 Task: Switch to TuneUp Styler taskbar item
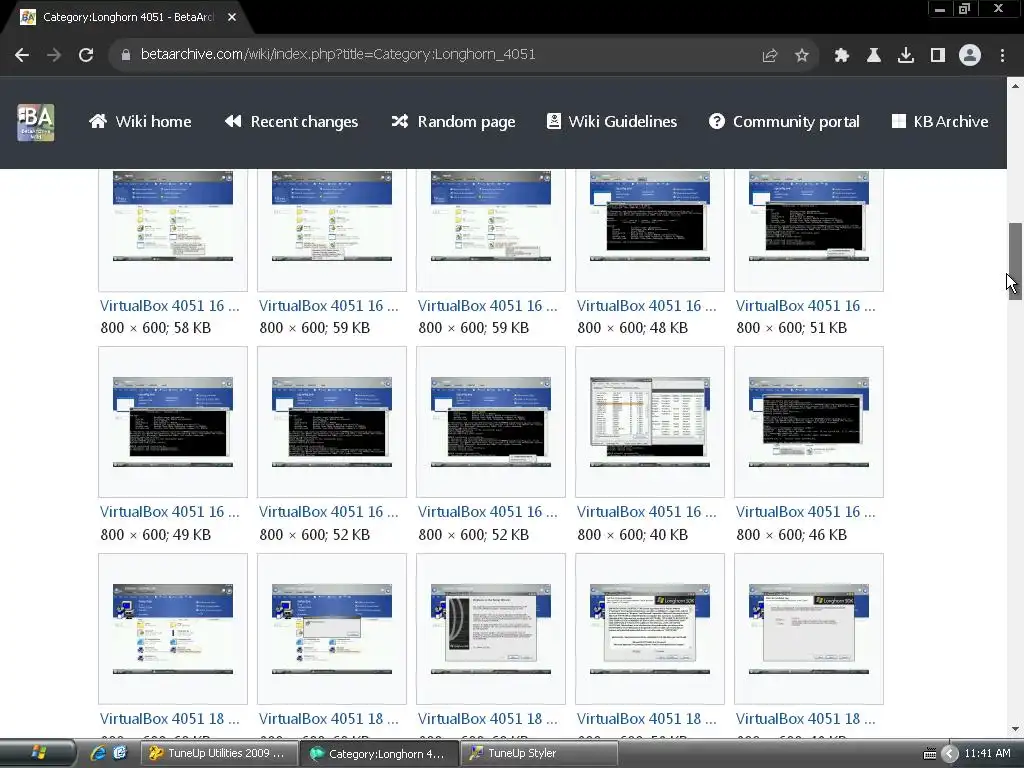pyautogui.click(x=539, y=753)
